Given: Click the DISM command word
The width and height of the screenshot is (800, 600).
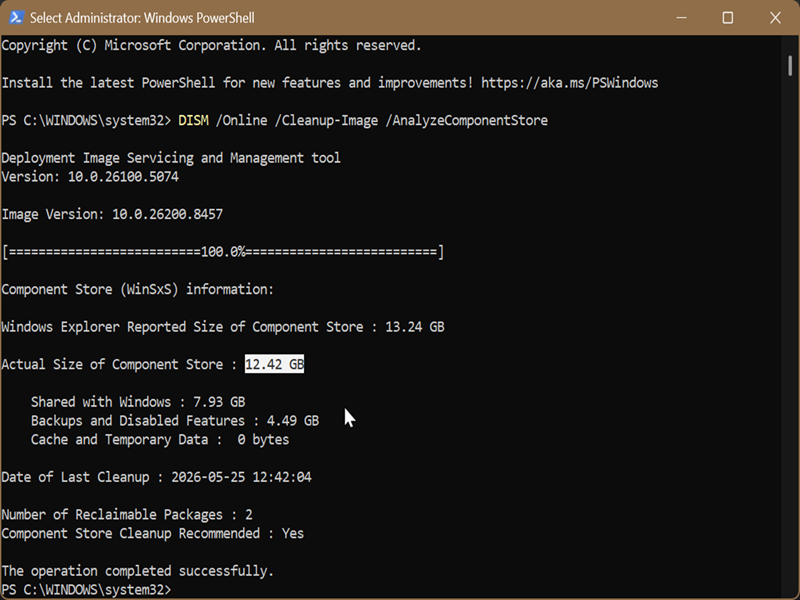Looking at the screenshot, I should point(193,120).
